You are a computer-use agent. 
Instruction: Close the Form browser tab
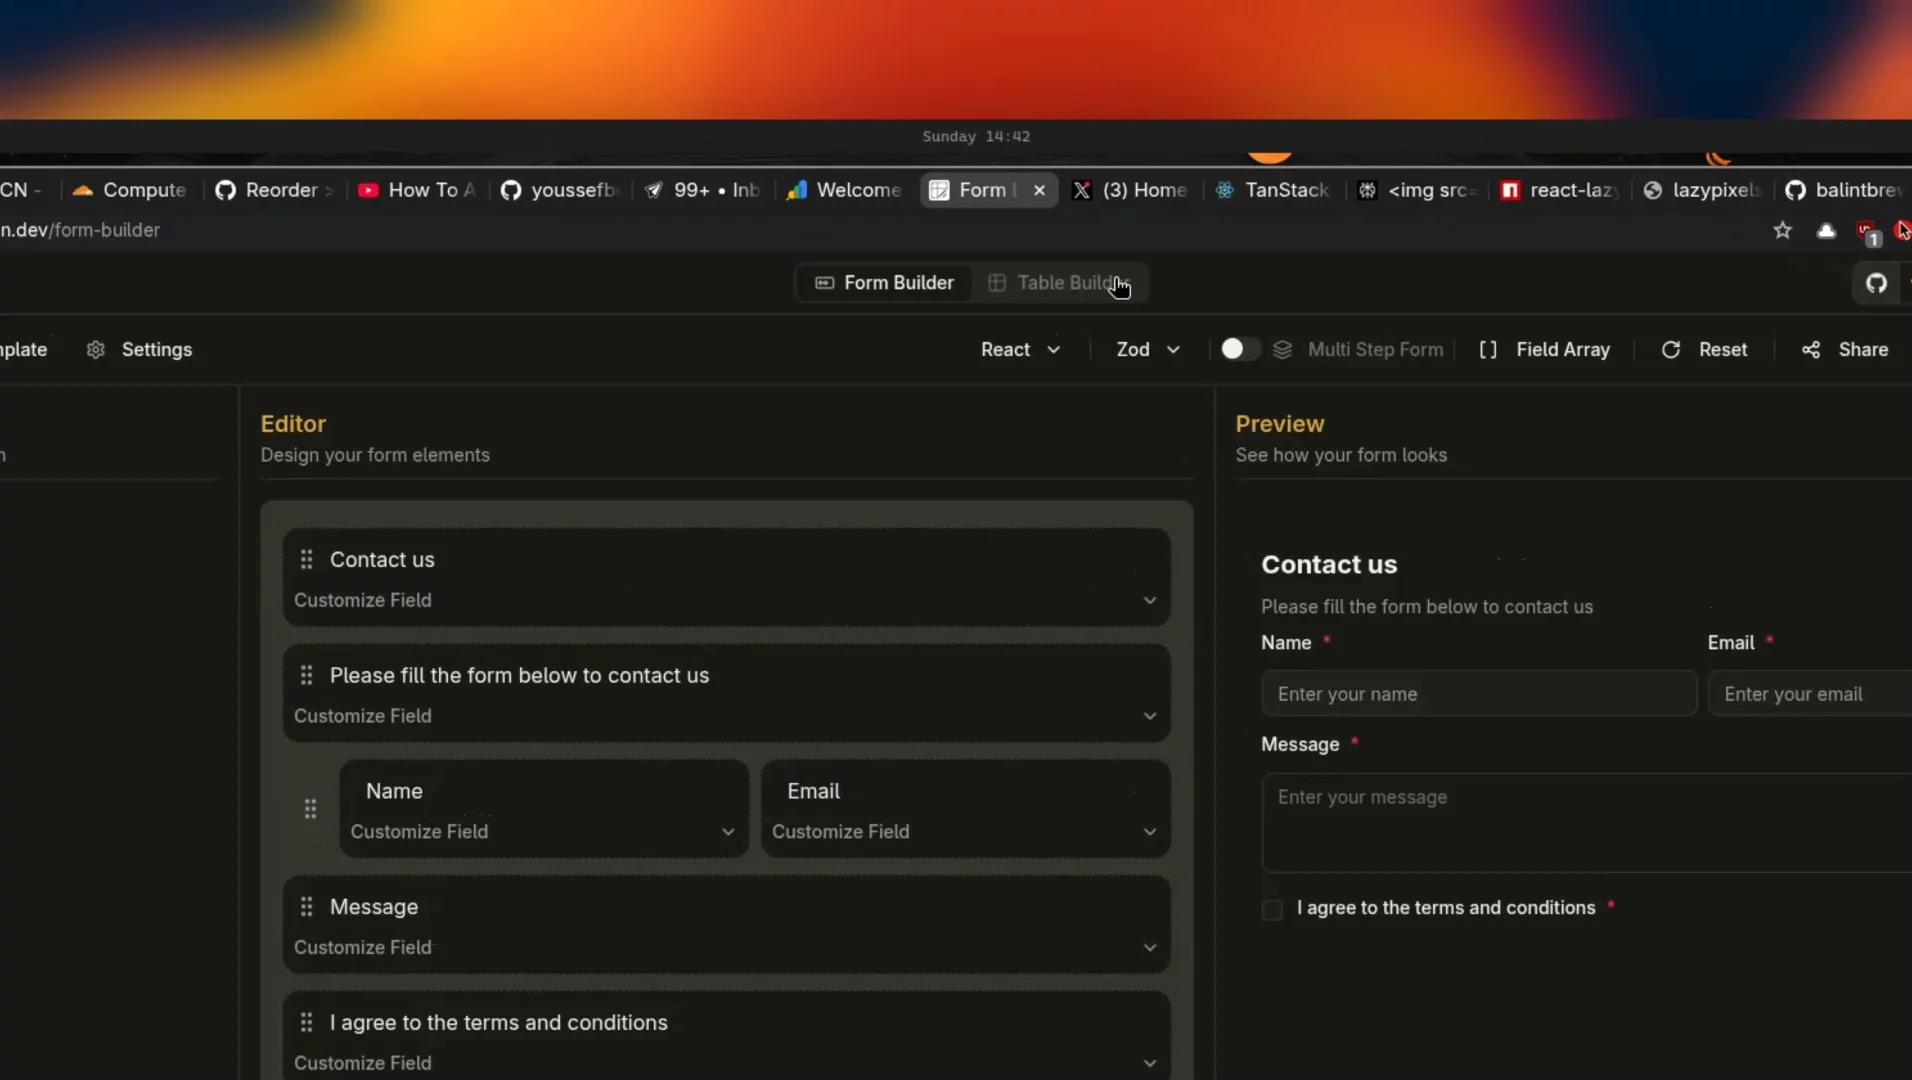(1039, 190)
